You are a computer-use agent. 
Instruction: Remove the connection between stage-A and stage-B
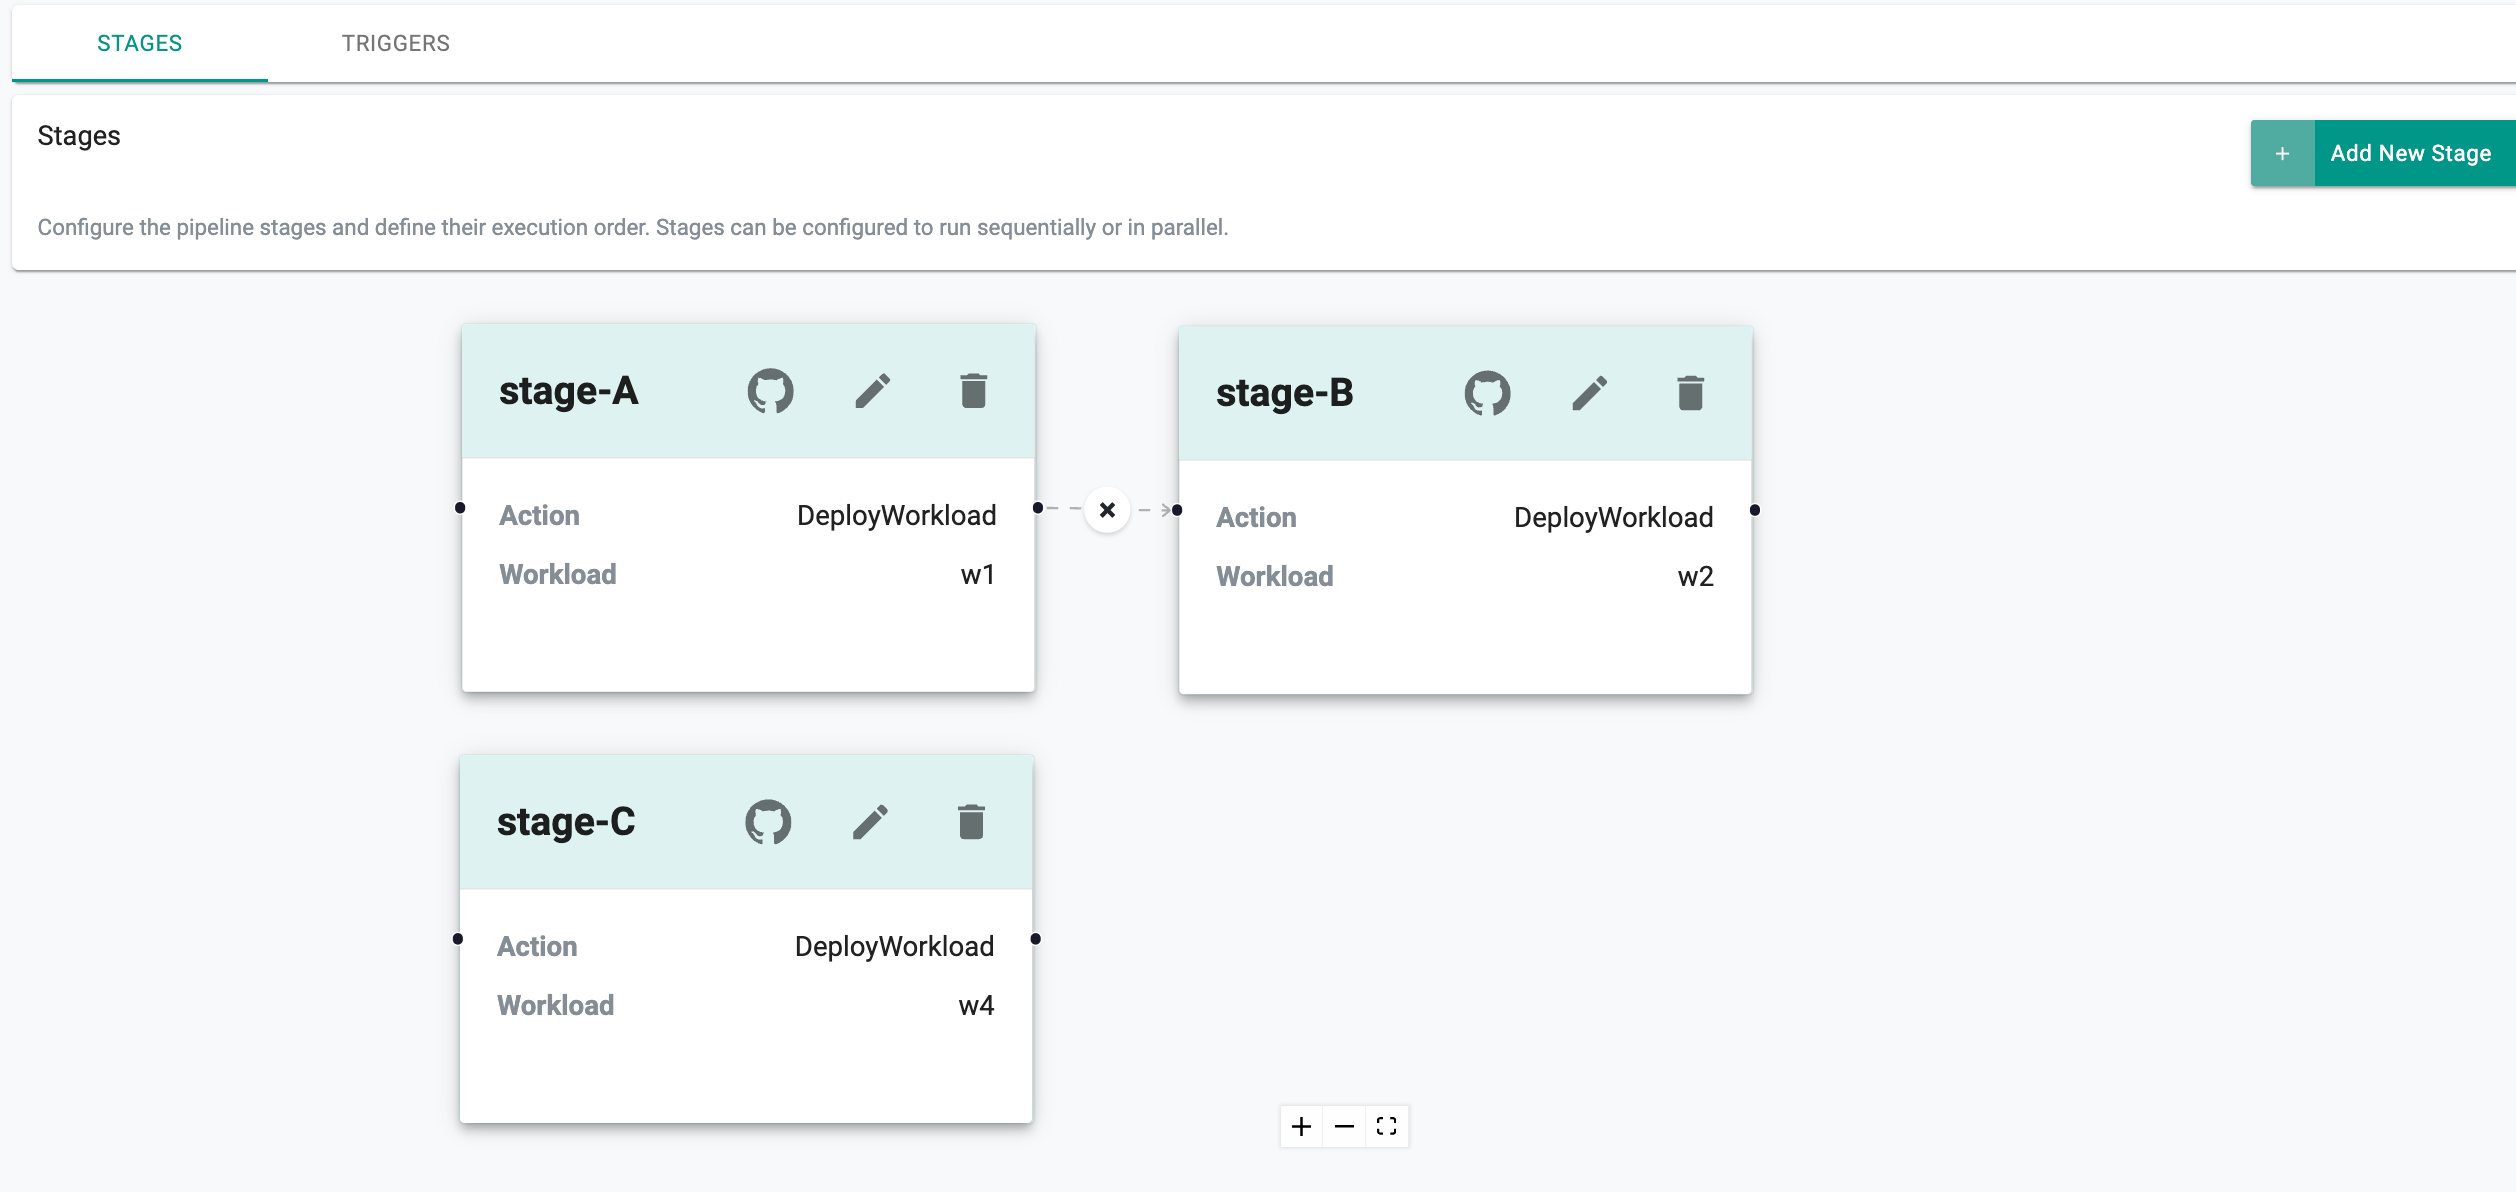tap(1107, 510)
